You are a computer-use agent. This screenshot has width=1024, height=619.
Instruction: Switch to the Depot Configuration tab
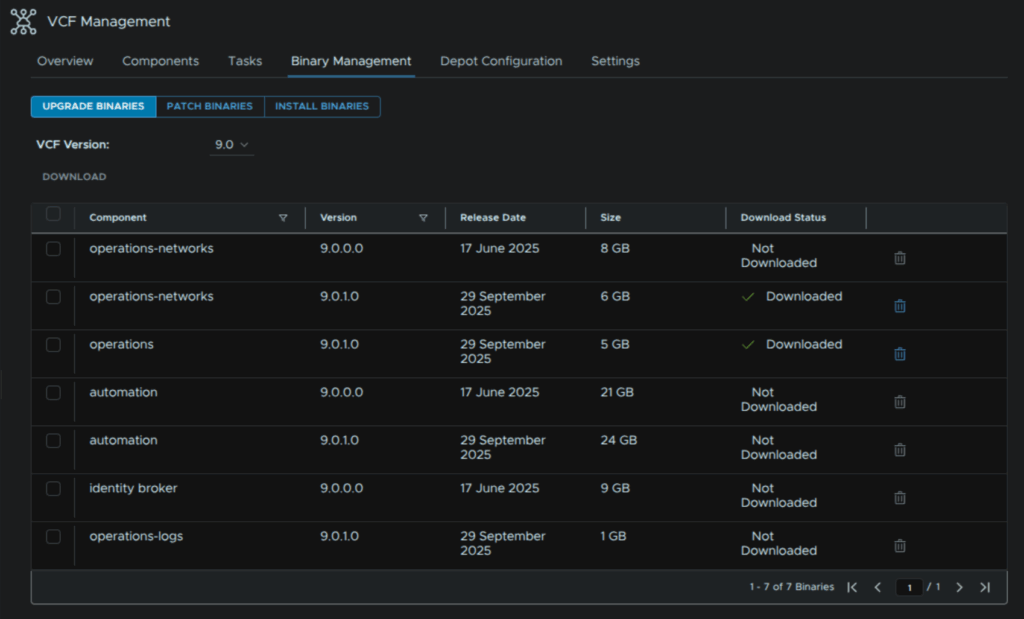pyautogui.click(x=501, y=61)
